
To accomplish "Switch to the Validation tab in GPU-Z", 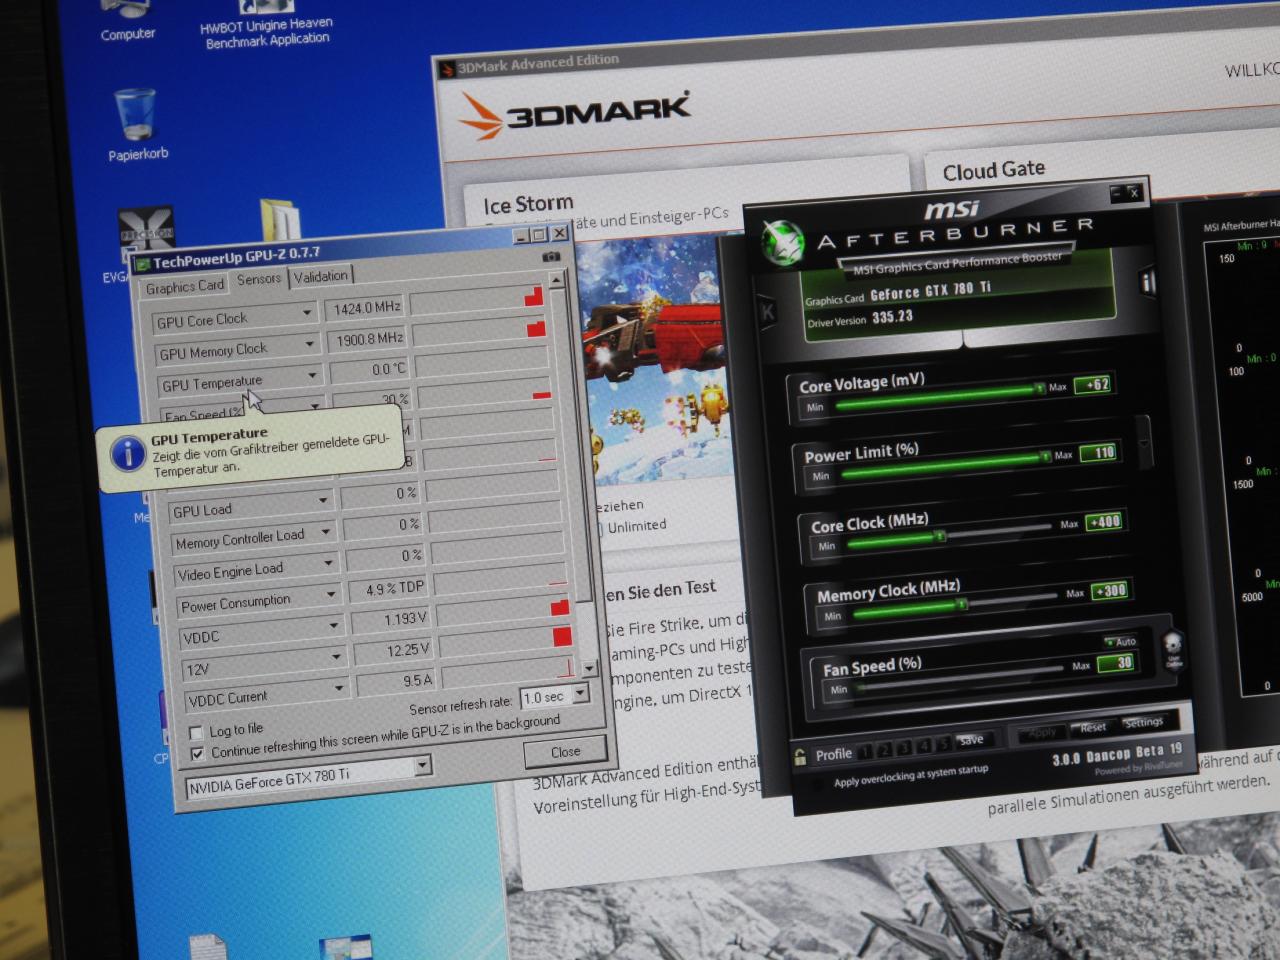I will pos(320,276).
